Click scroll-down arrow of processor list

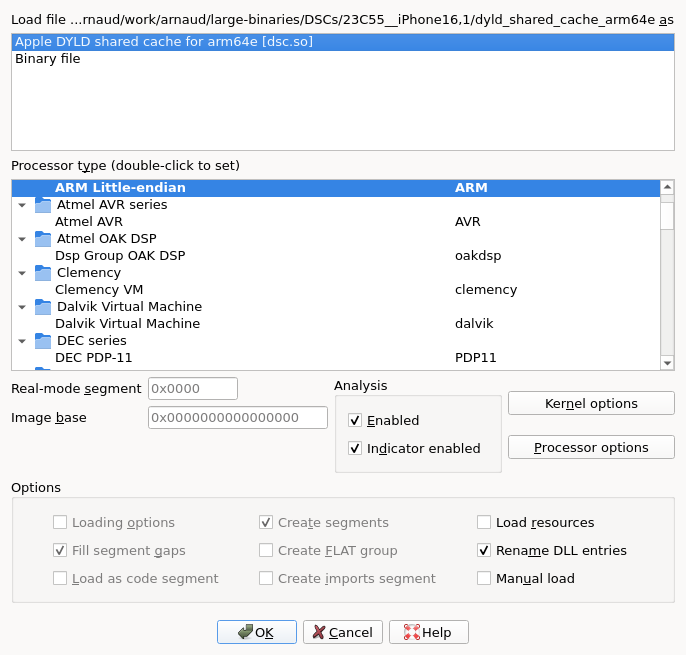[x=667, y=363]
